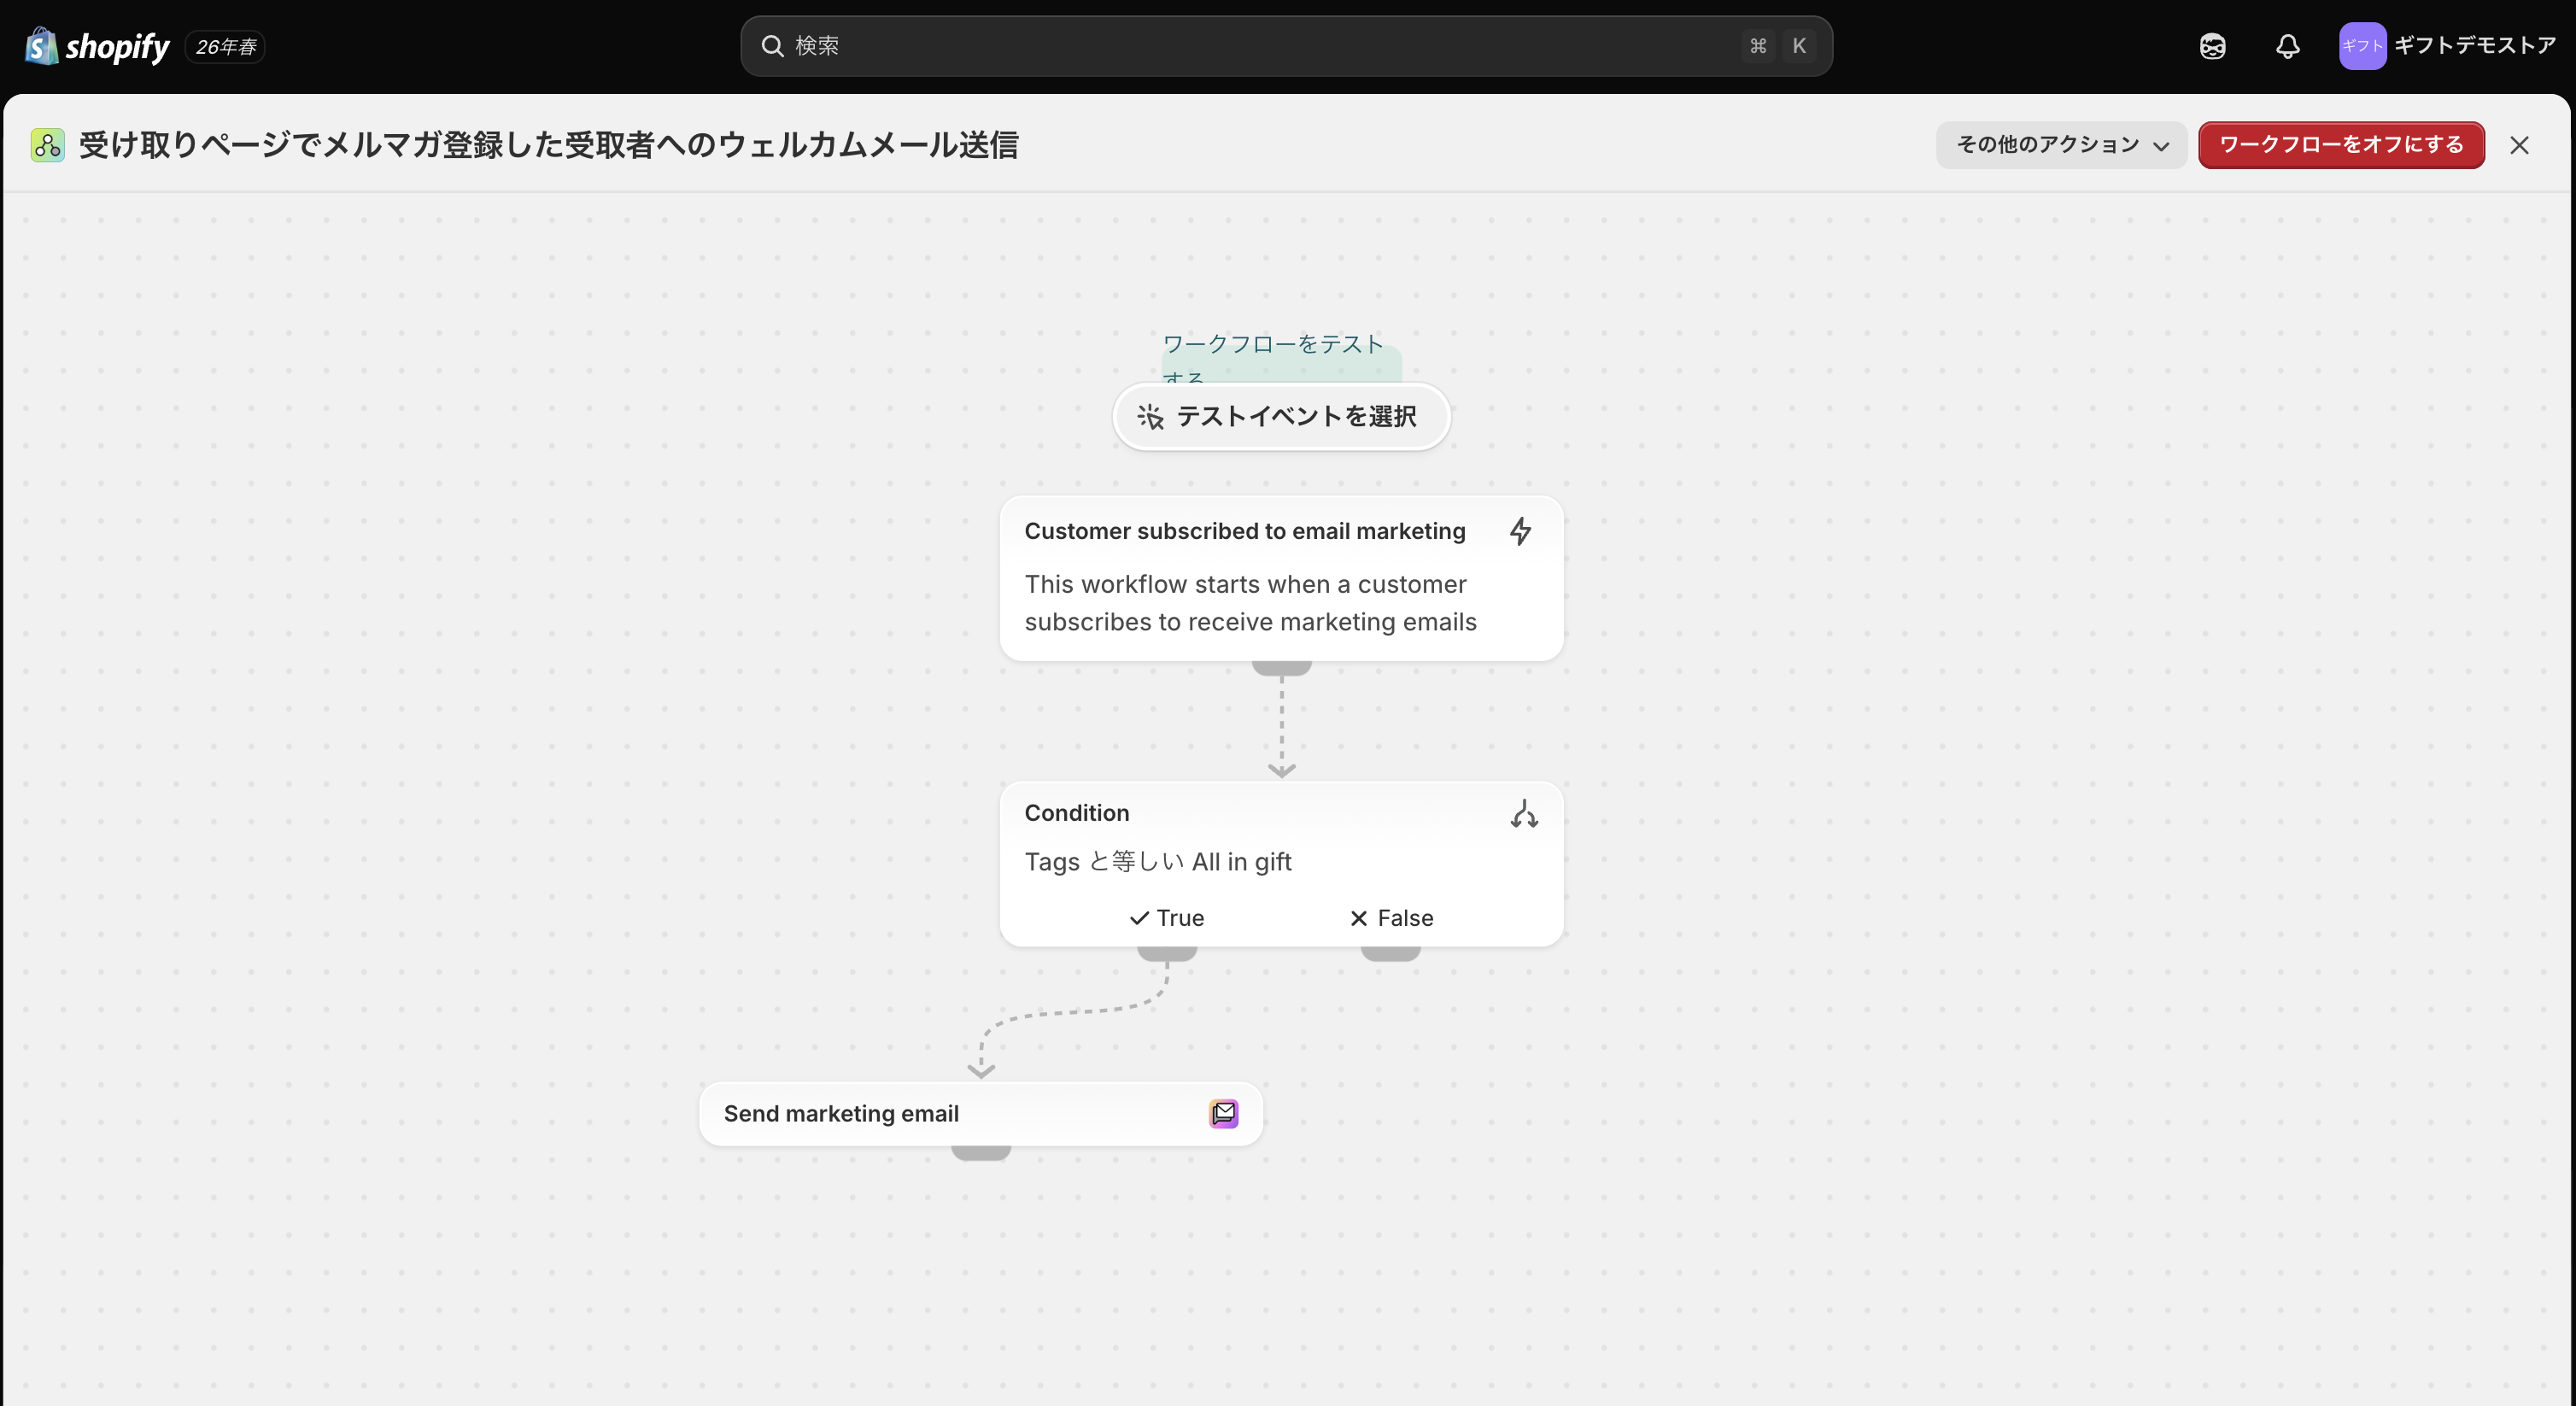This screenshot has width=2576, height=1406.
Task: Click the trigger lightning bolt icon
Action: click(1520, 531)
